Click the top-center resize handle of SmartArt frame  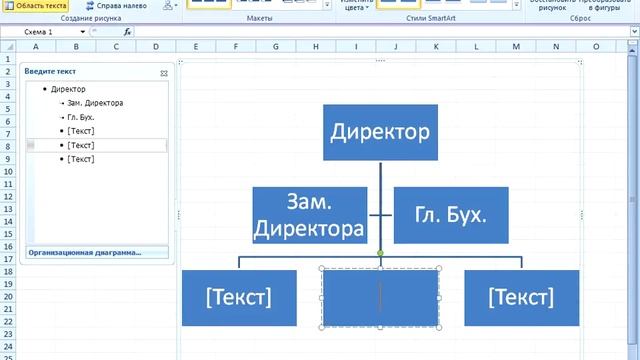(380, 61)
